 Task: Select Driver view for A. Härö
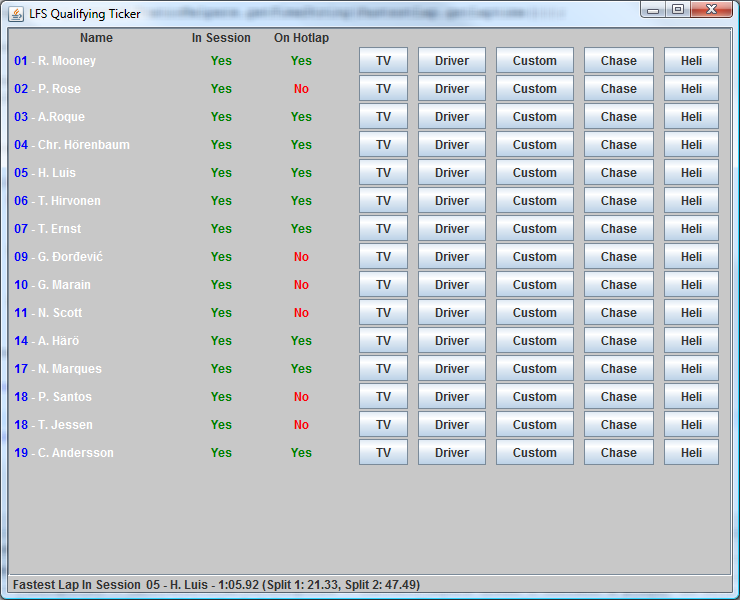coord(452,340)
